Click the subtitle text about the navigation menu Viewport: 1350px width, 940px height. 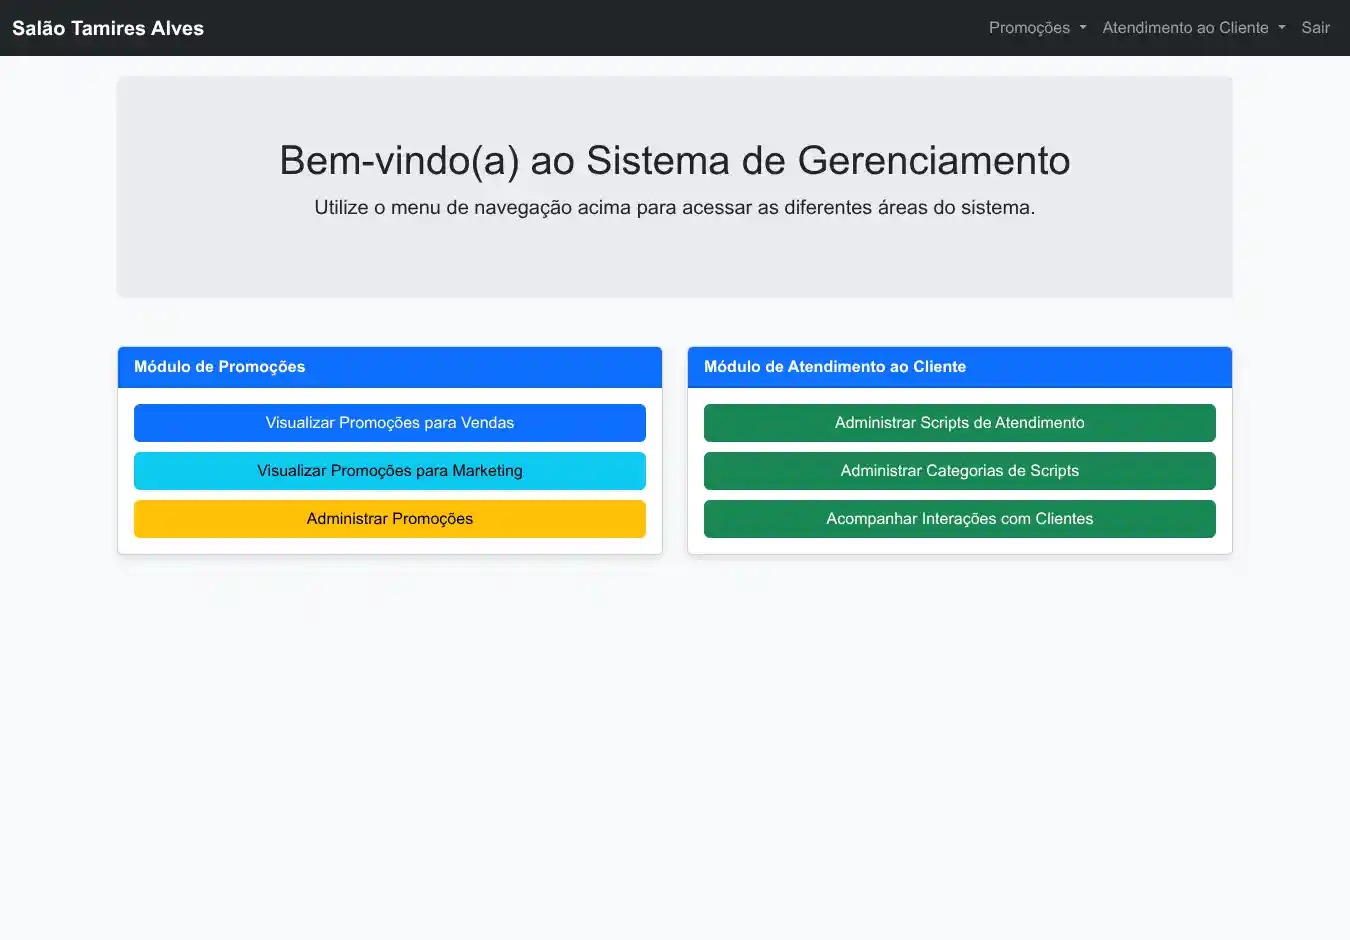(x=675, y=208)
